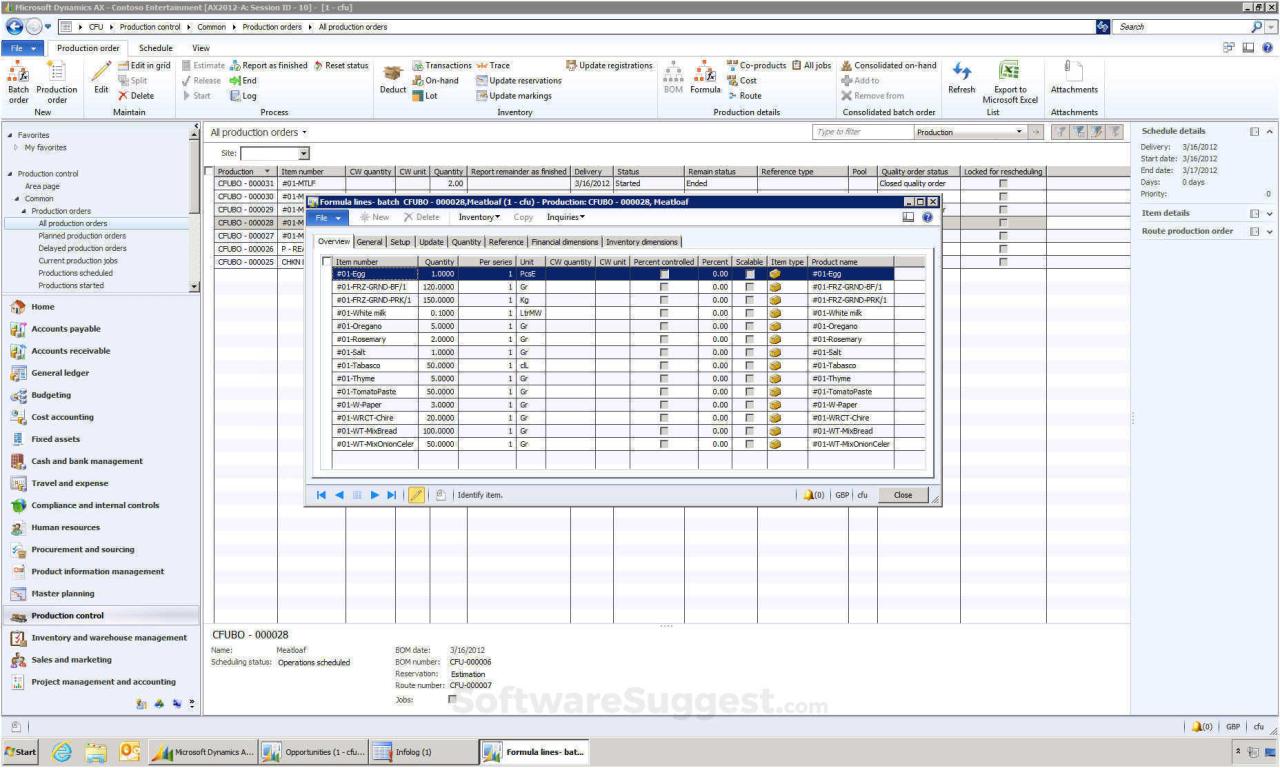Image resolution: width=1280 pixels, height=768 pixels.
Task: Open Co-products in ribbon
Action: click(x=756, y=66)
